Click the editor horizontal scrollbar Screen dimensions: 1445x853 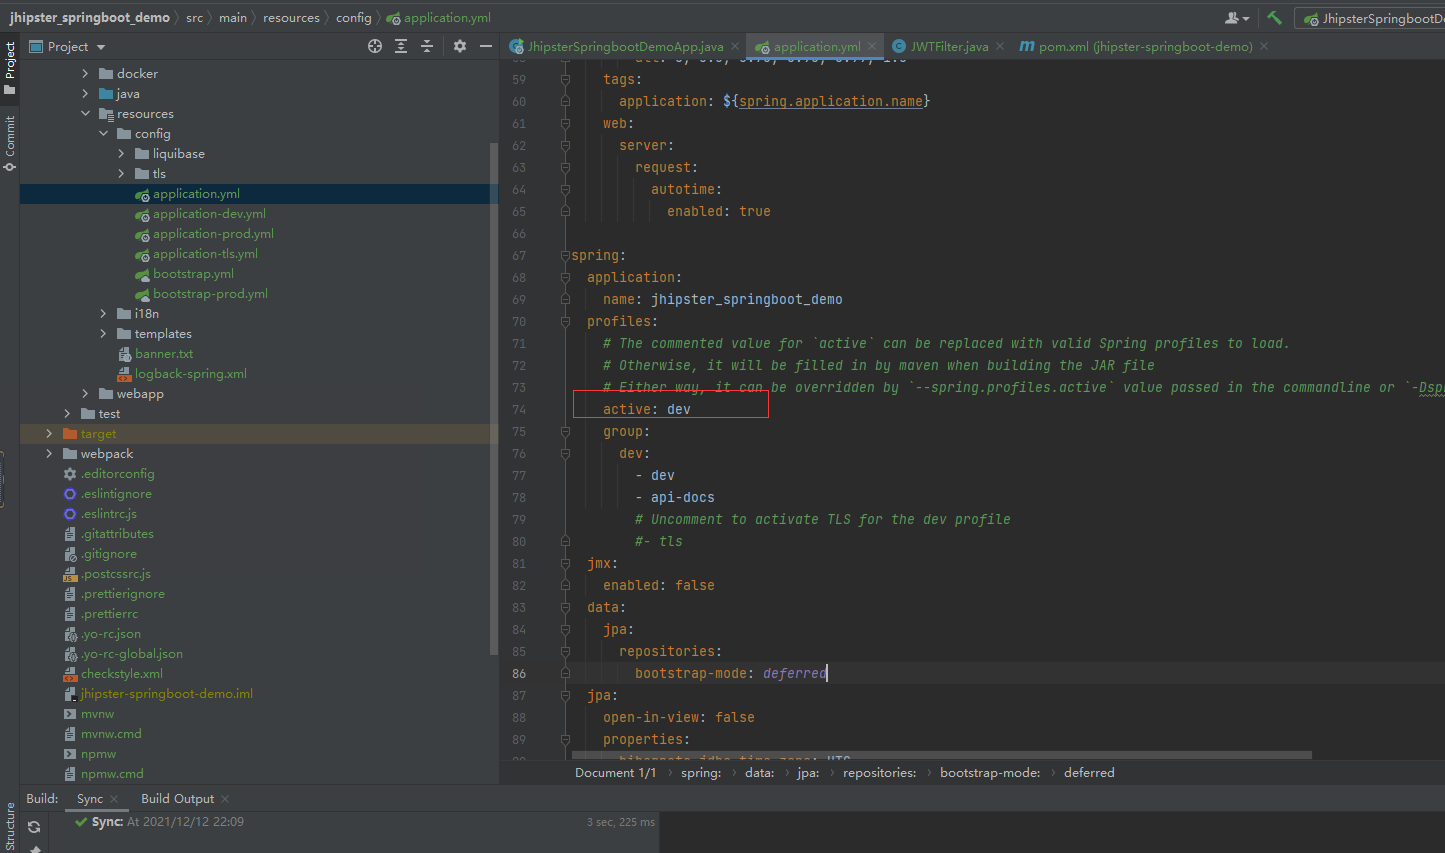(940, 755)
